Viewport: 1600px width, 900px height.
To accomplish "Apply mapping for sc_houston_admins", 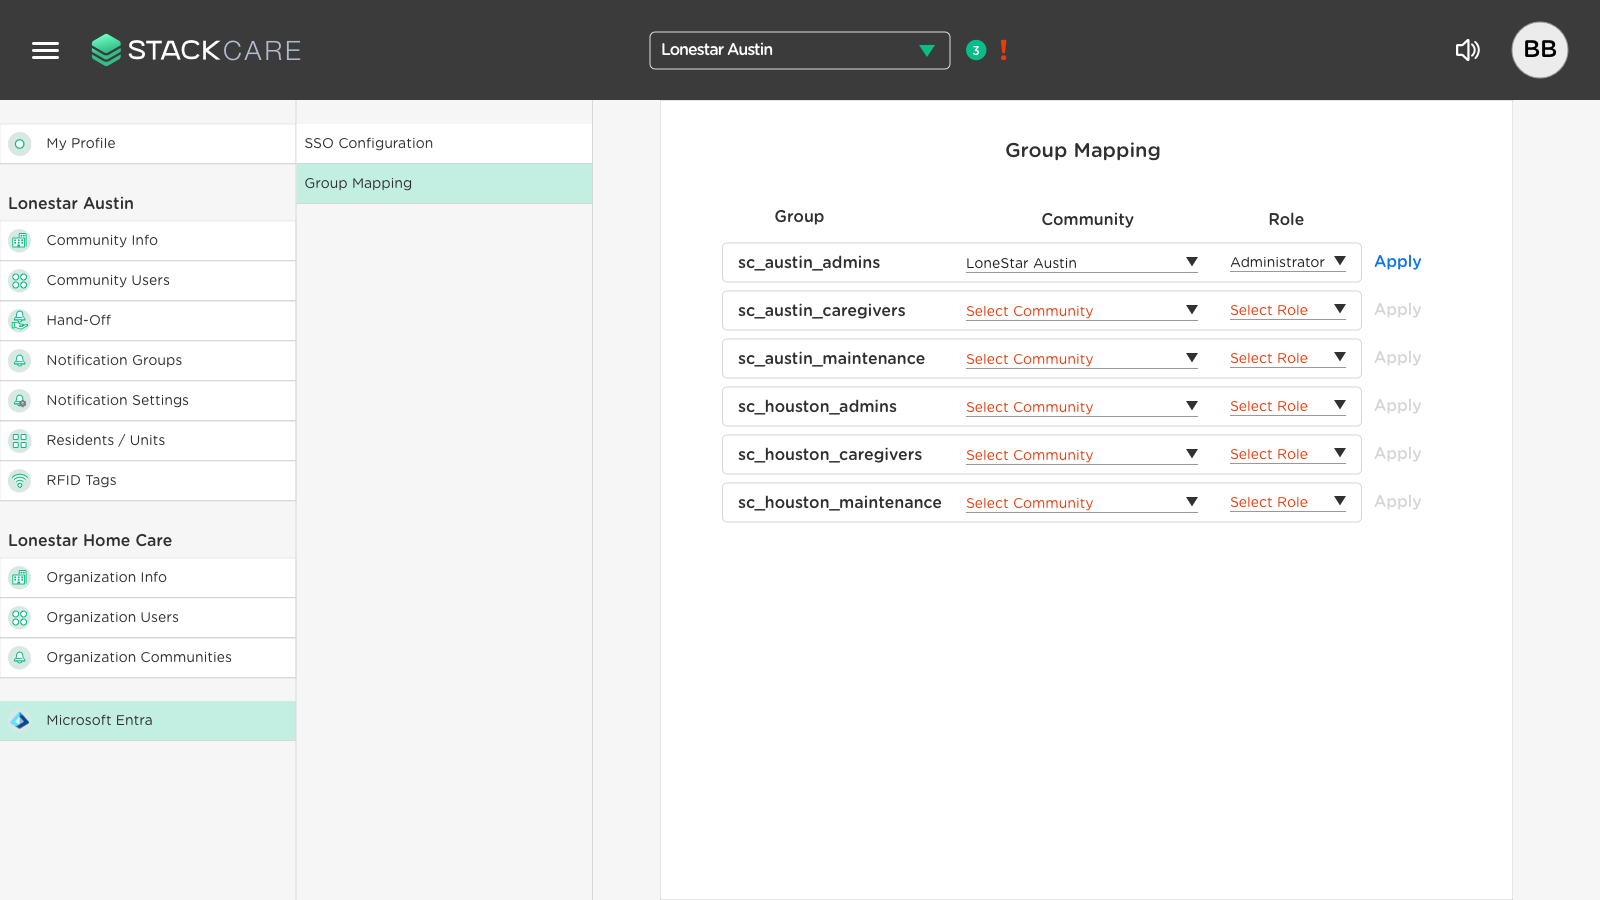I will click(x=1397, y=406).
